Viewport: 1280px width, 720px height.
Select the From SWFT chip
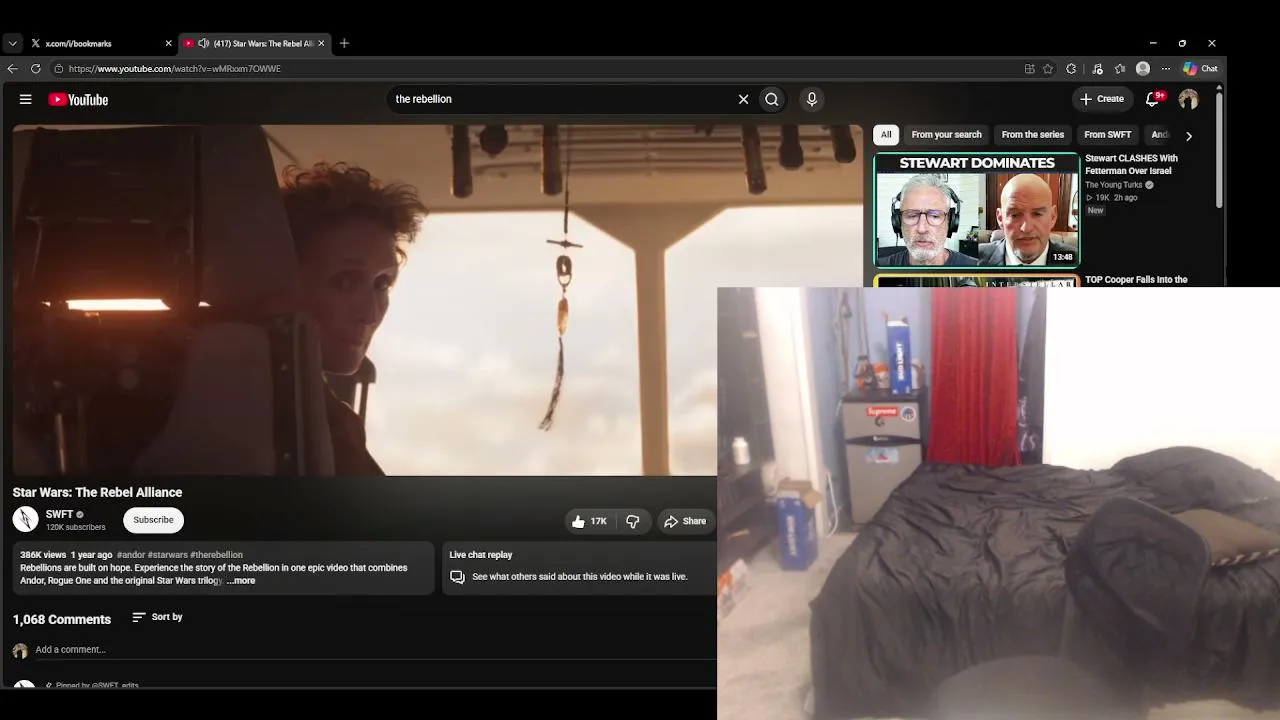1108,135
